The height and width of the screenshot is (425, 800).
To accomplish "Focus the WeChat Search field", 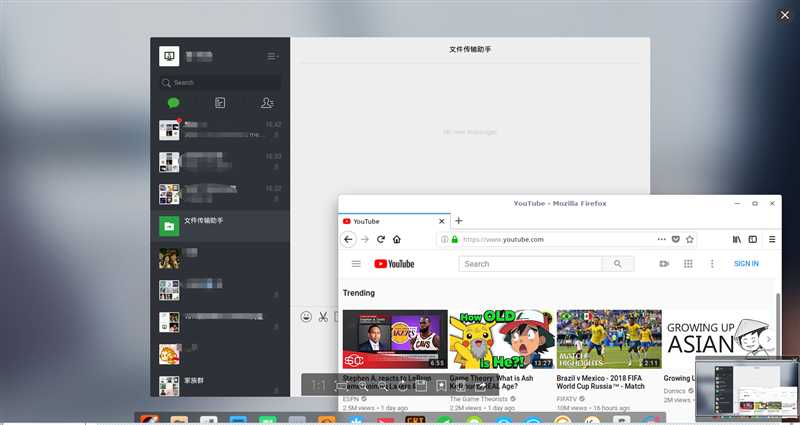I will [220, 82].
